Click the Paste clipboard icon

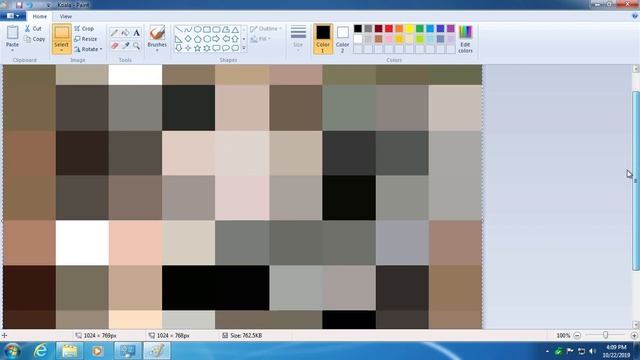[x=12, y=32]
